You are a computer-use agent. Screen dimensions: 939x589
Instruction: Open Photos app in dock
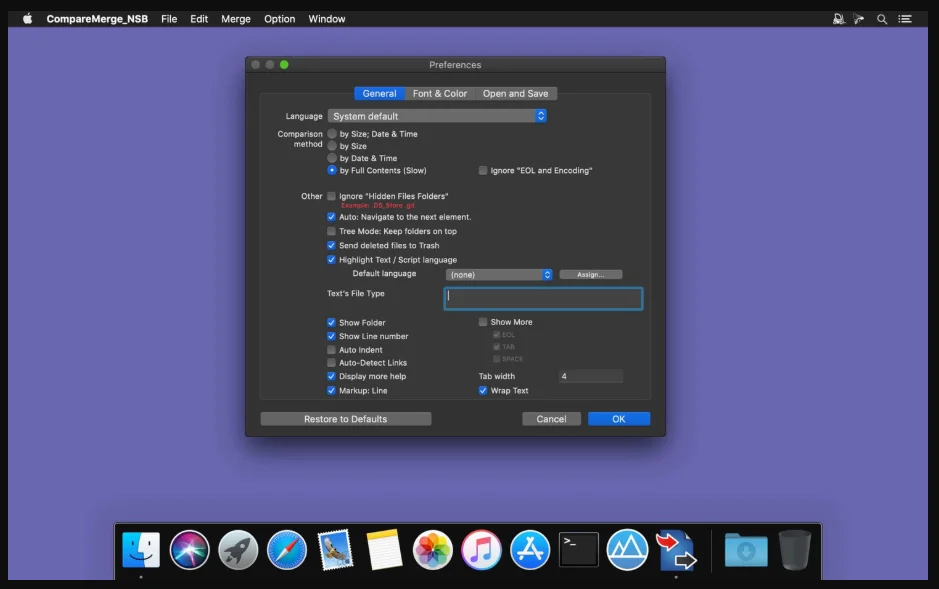432,549
